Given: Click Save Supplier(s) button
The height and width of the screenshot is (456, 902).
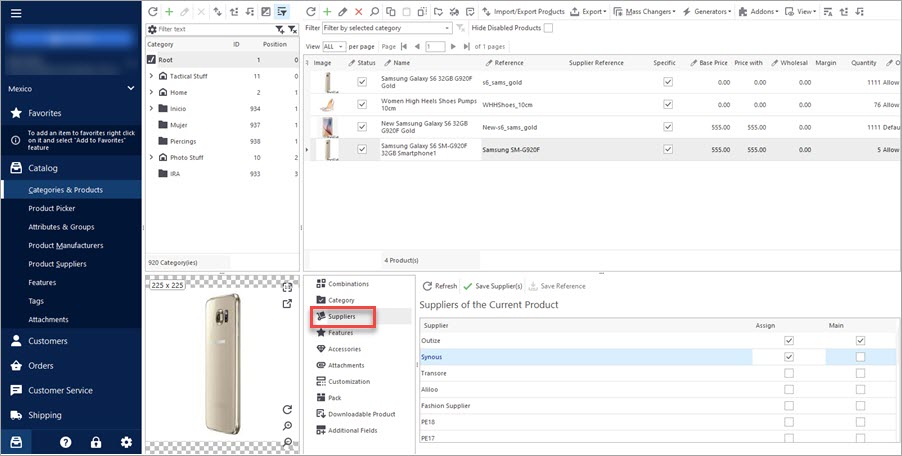Looking at the screenshot, I should click(492, 286).
